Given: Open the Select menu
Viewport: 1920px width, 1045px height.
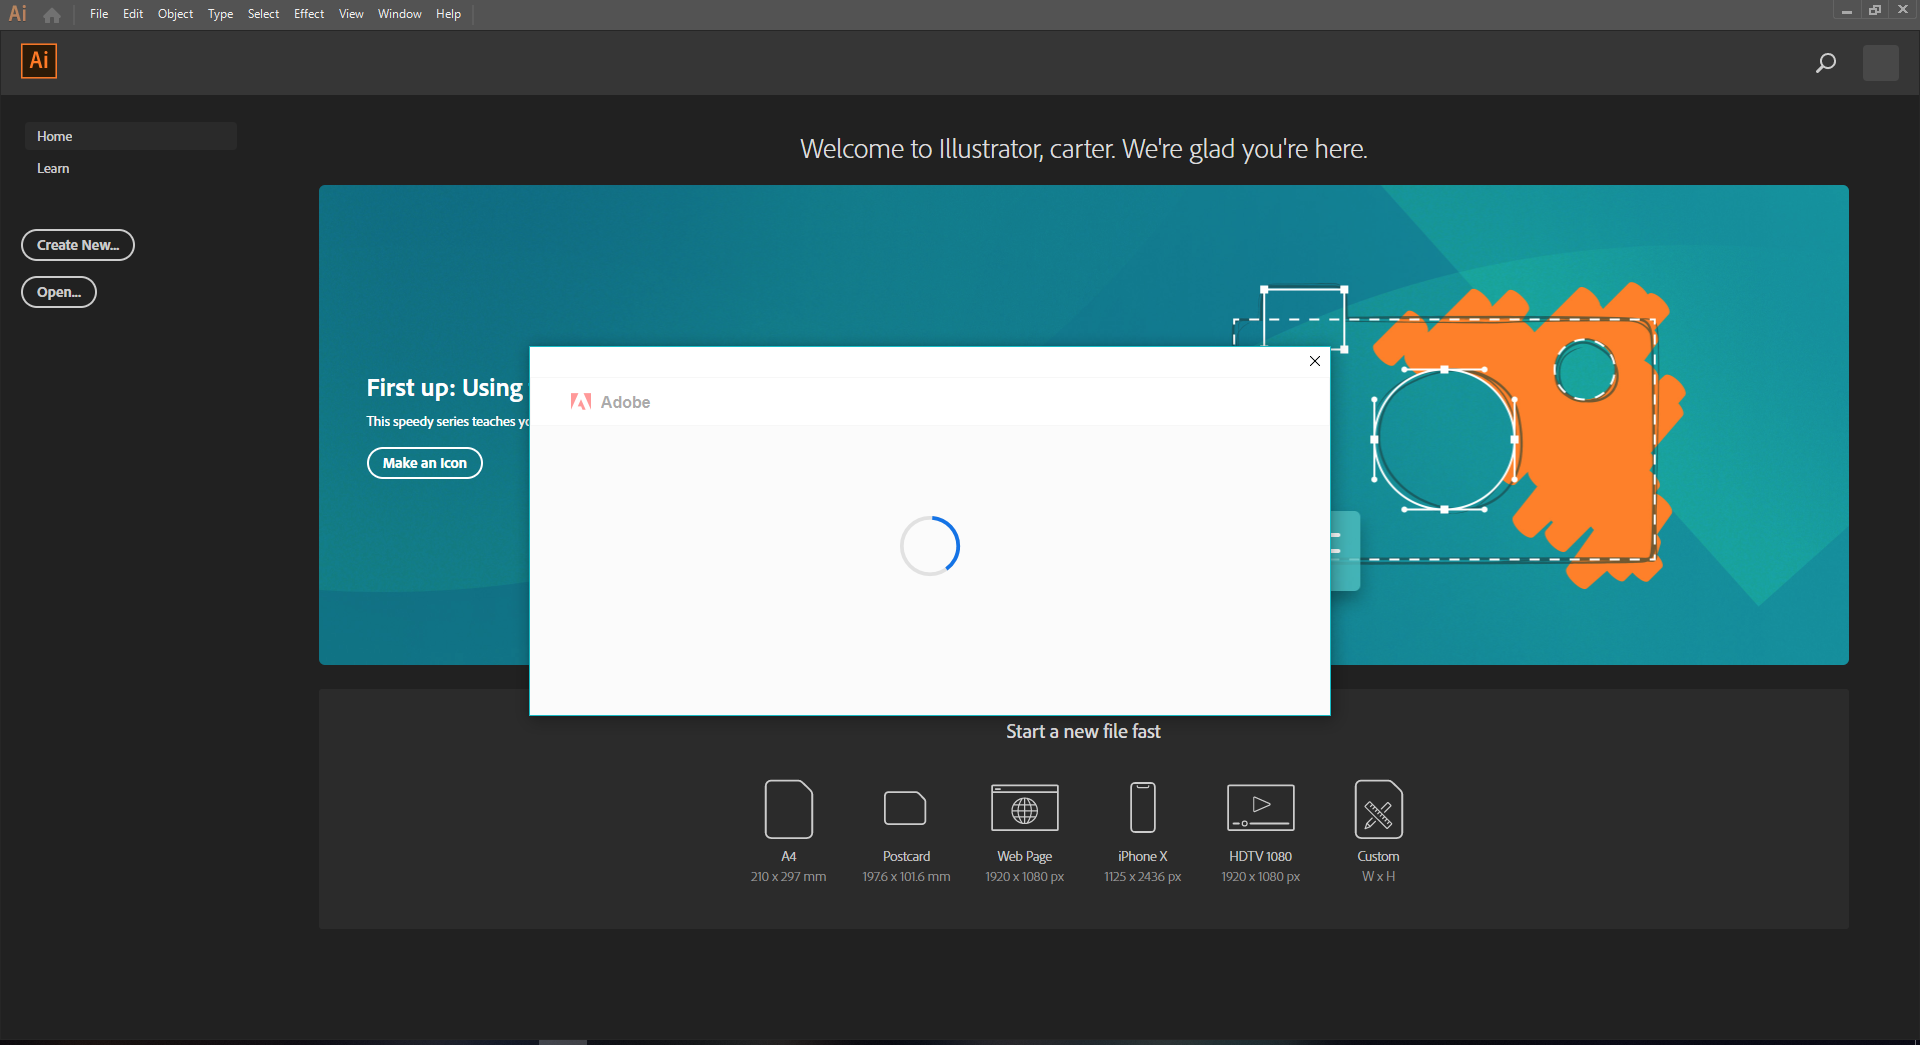Looking at the screenshot, I should 264,14.
